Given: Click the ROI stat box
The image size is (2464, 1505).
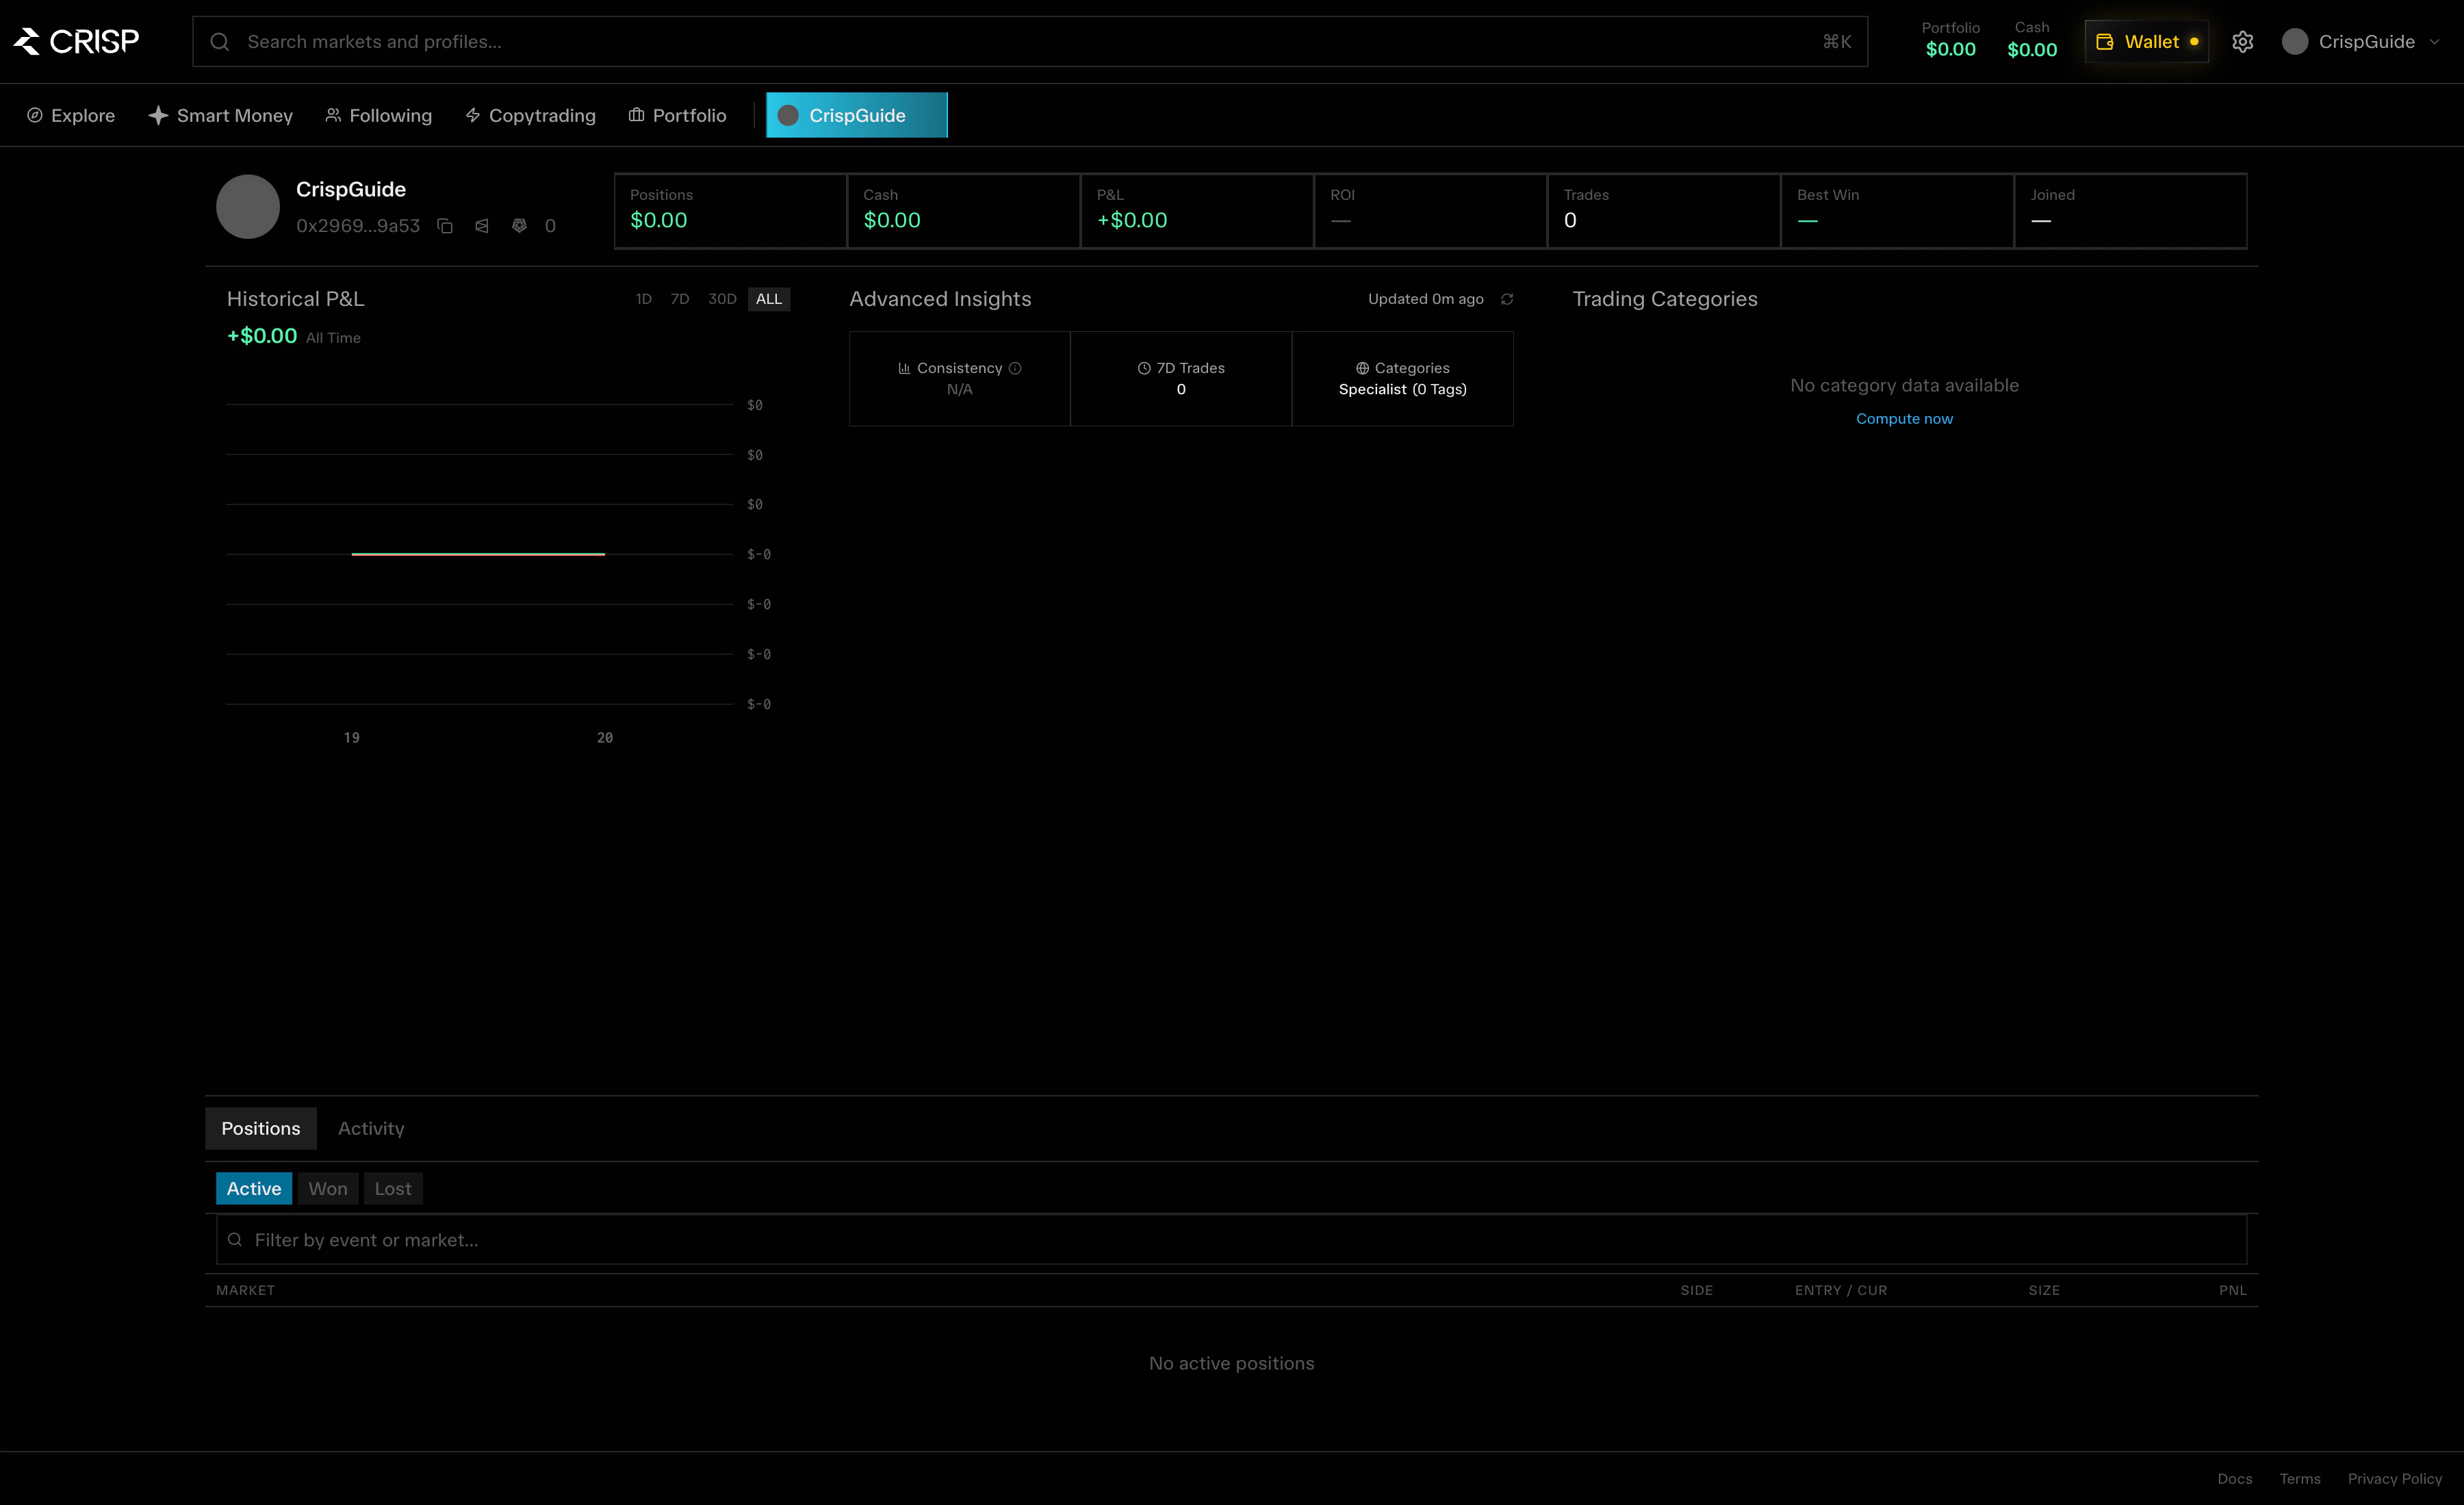Looking at the screenshot, I should [x=1430, y=211].
